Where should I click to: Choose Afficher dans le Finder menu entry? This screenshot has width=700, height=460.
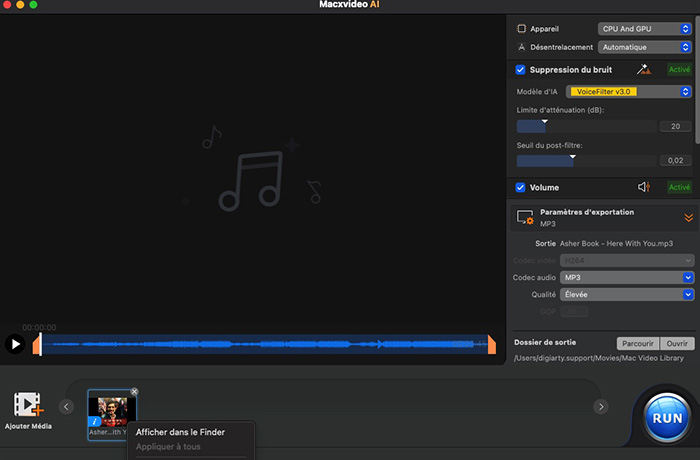point(180,432)
